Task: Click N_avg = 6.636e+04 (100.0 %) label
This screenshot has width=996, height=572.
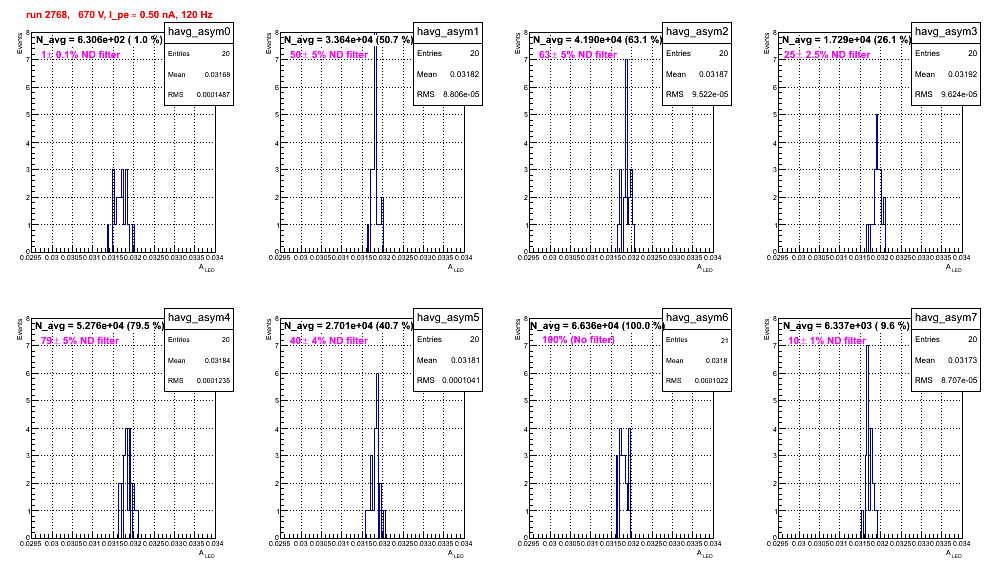Action: click(x=597, y=325)
